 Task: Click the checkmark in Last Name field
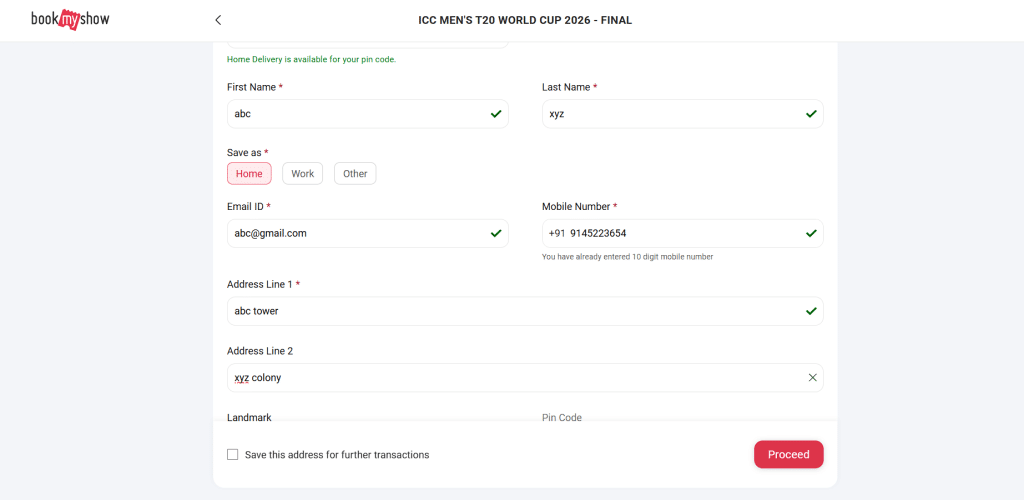811,114
